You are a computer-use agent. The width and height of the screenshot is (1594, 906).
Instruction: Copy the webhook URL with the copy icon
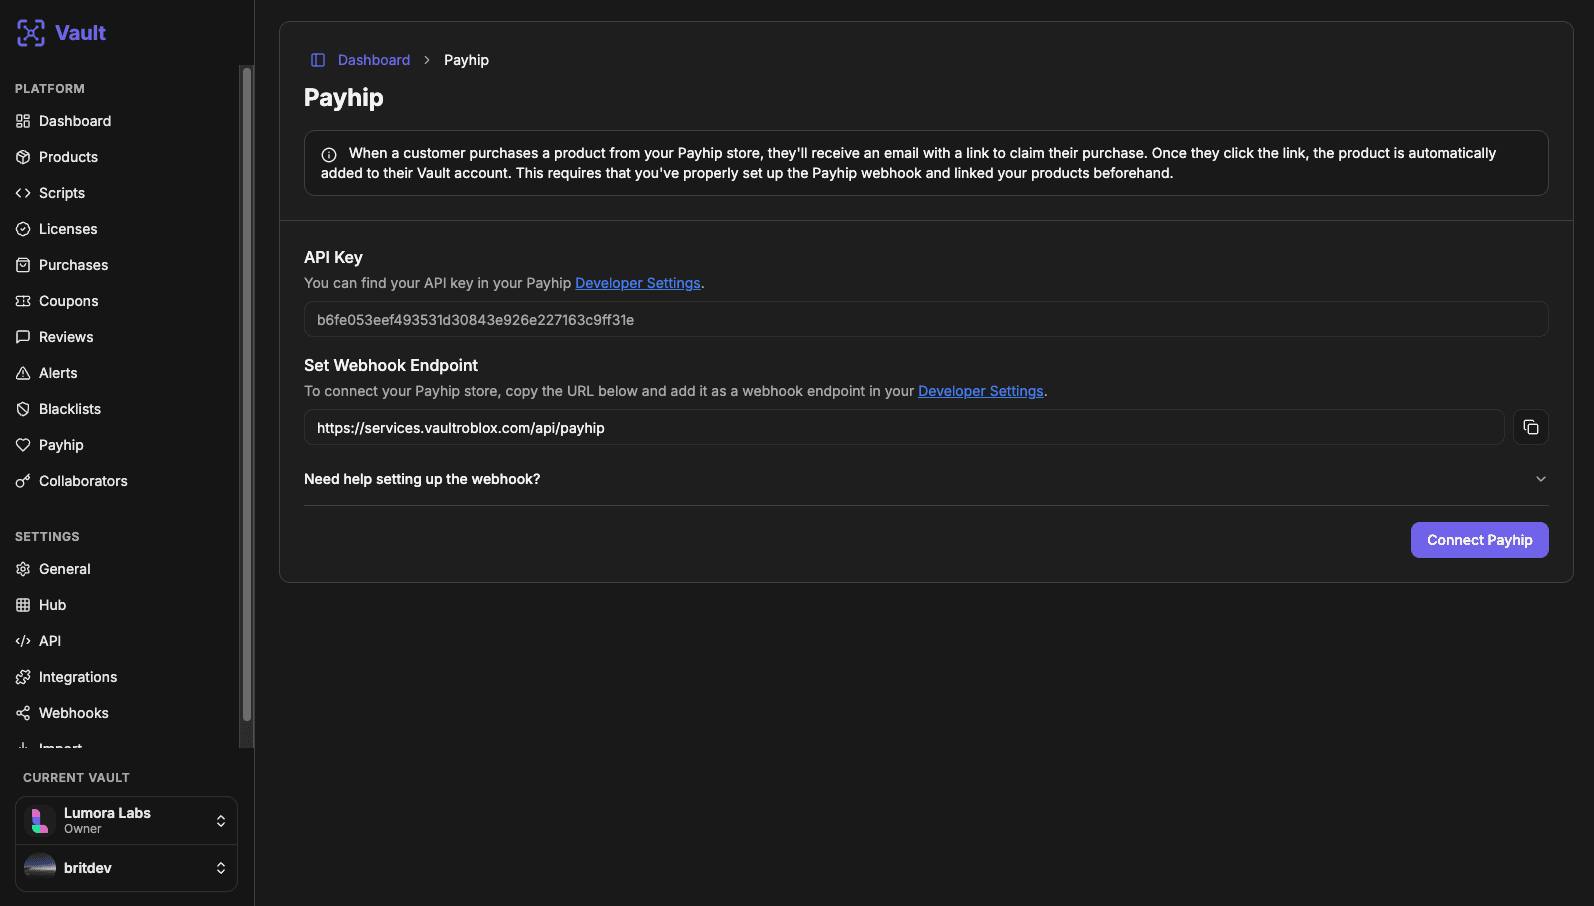click(x=1530, y=427)
